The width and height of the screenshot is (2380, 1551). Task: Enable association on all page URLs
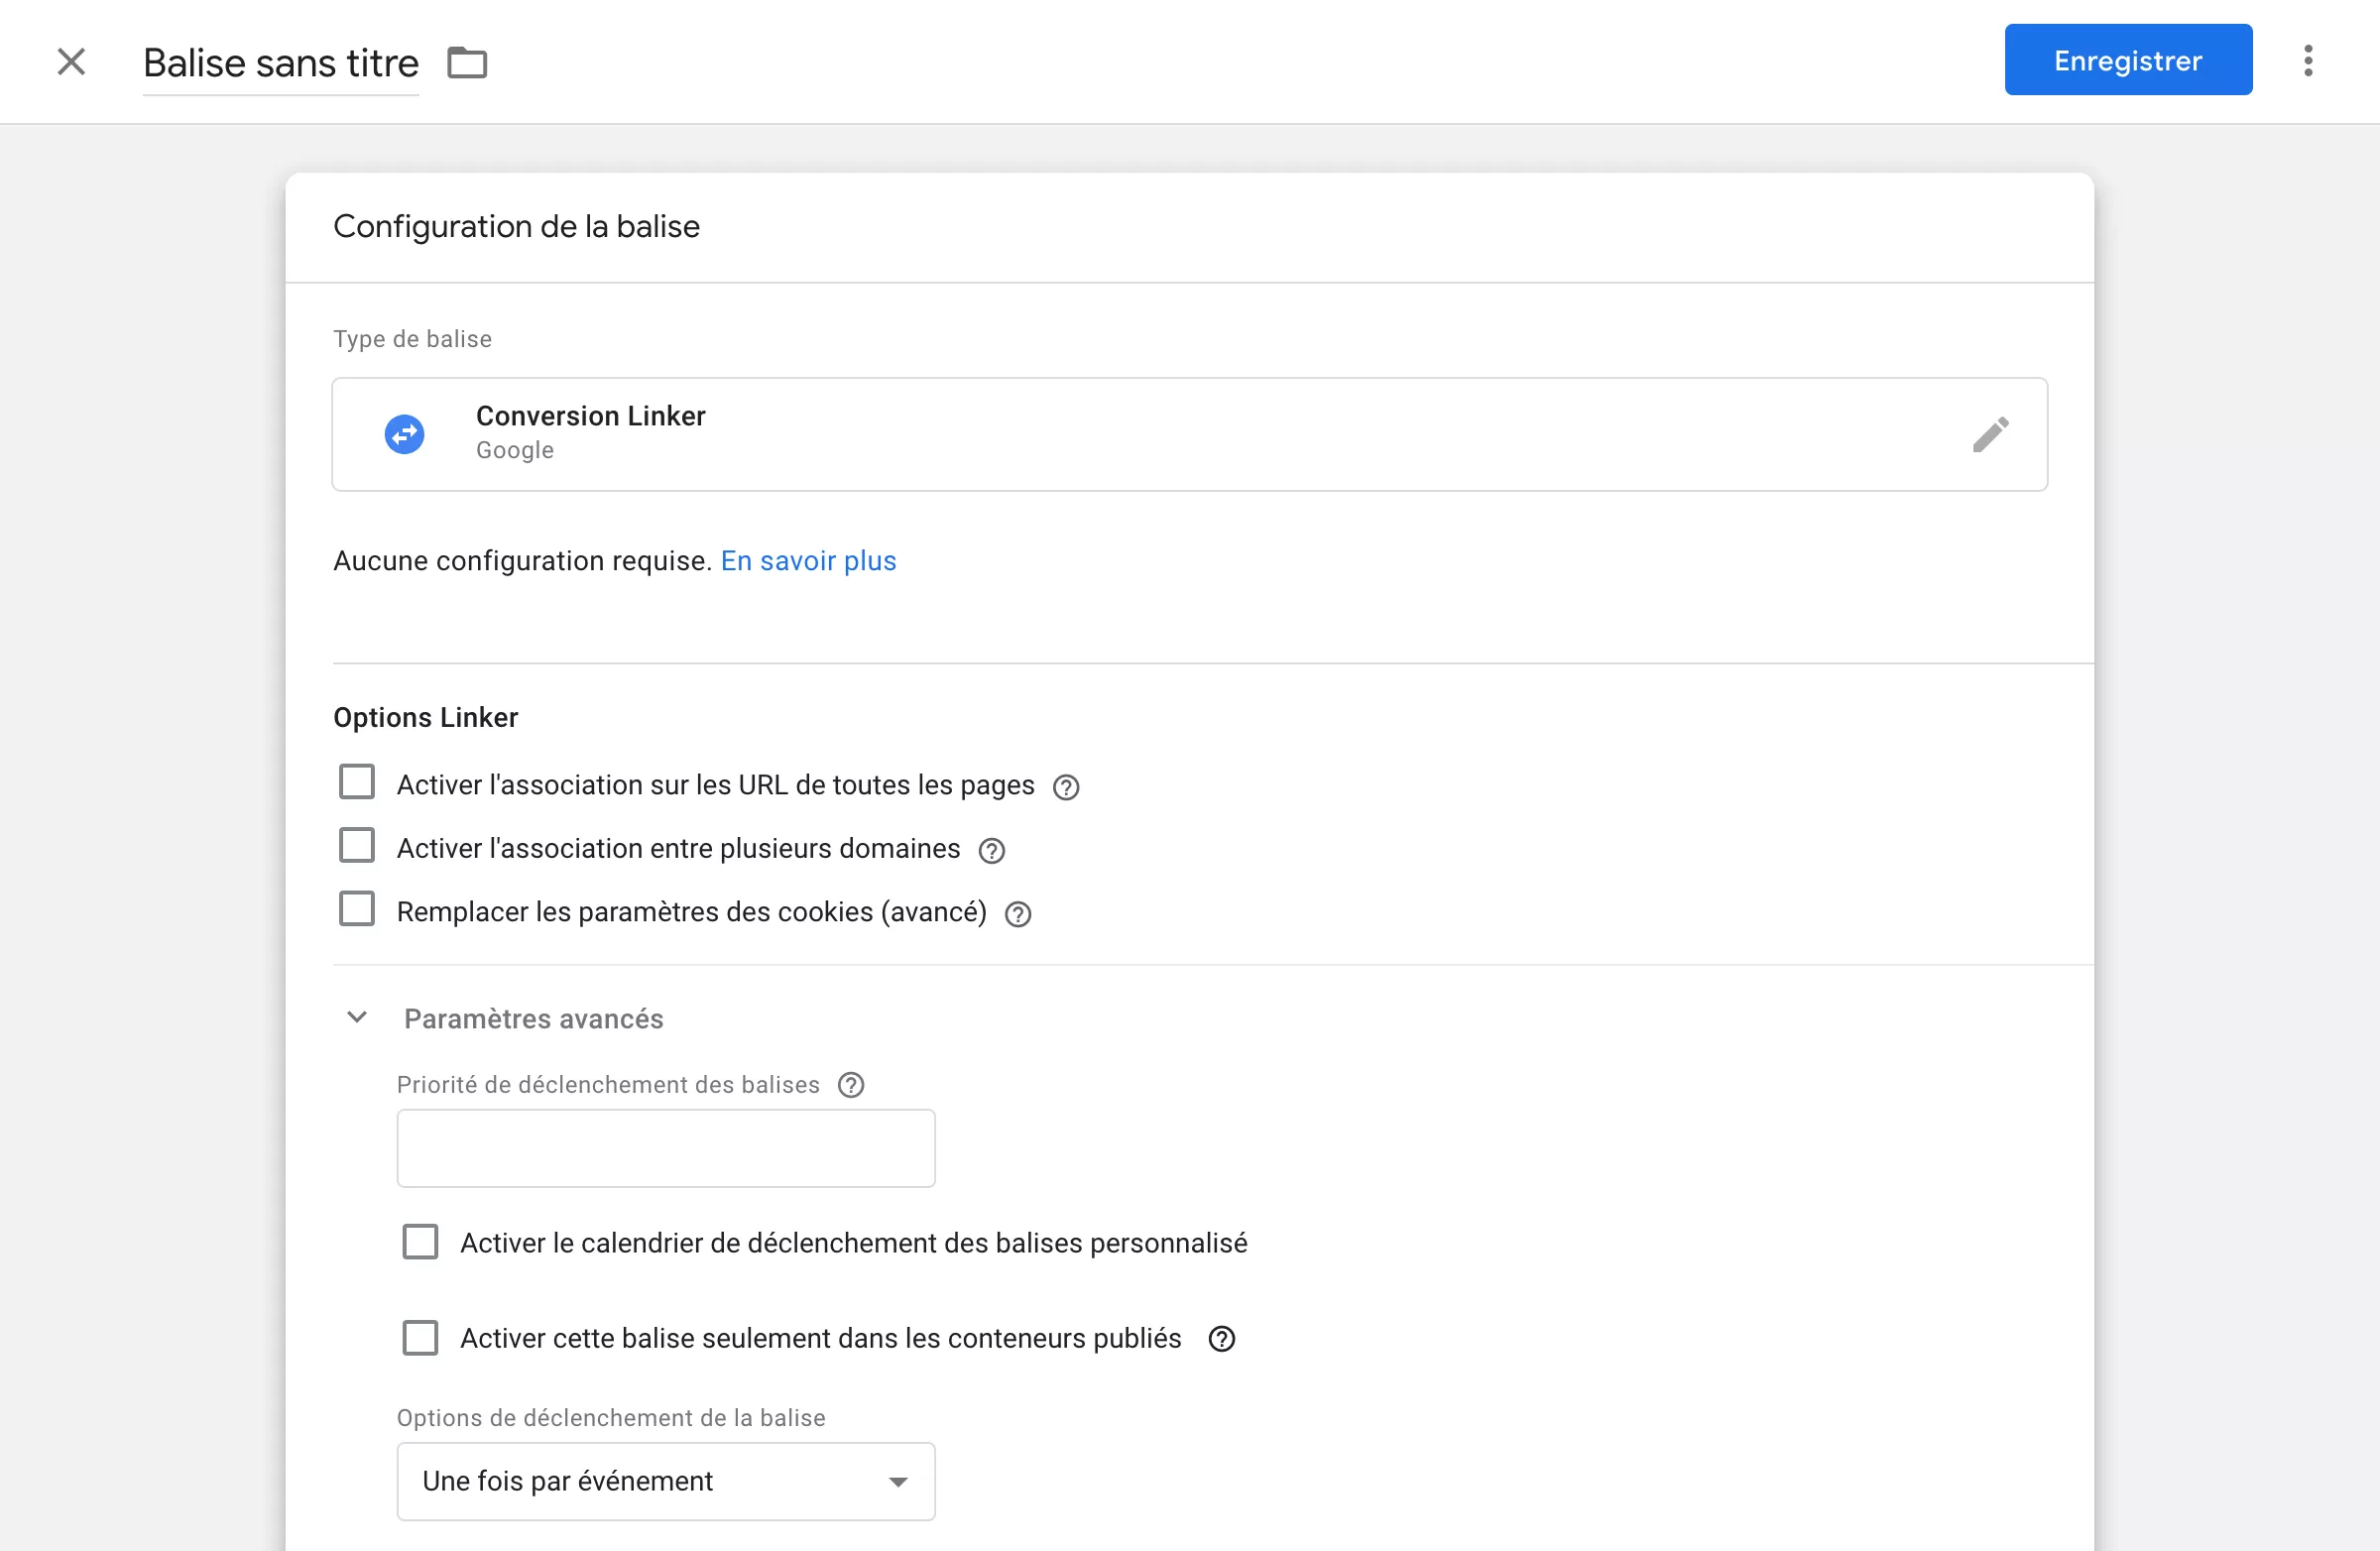356,783
